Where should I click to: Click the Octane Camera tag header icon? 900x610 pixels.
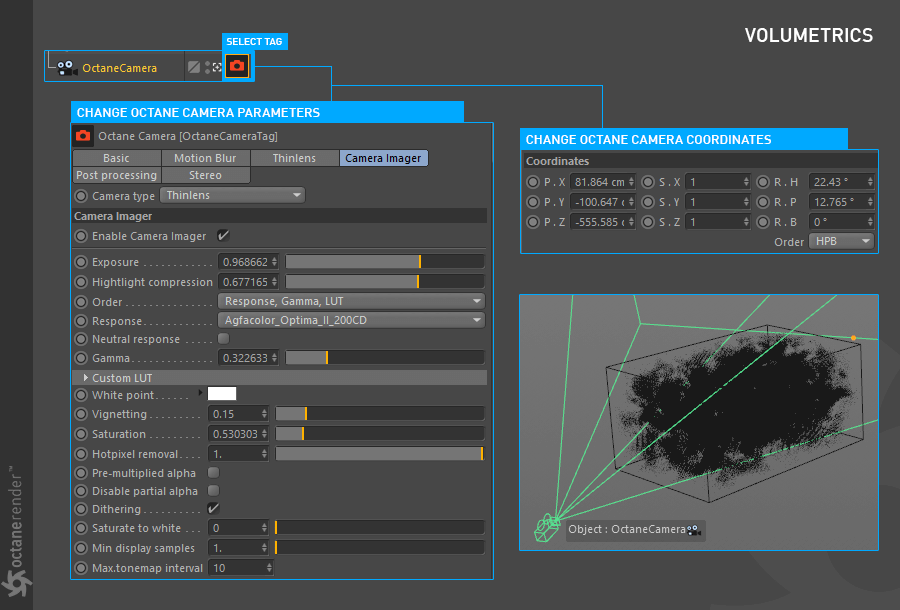click(83, 136)
